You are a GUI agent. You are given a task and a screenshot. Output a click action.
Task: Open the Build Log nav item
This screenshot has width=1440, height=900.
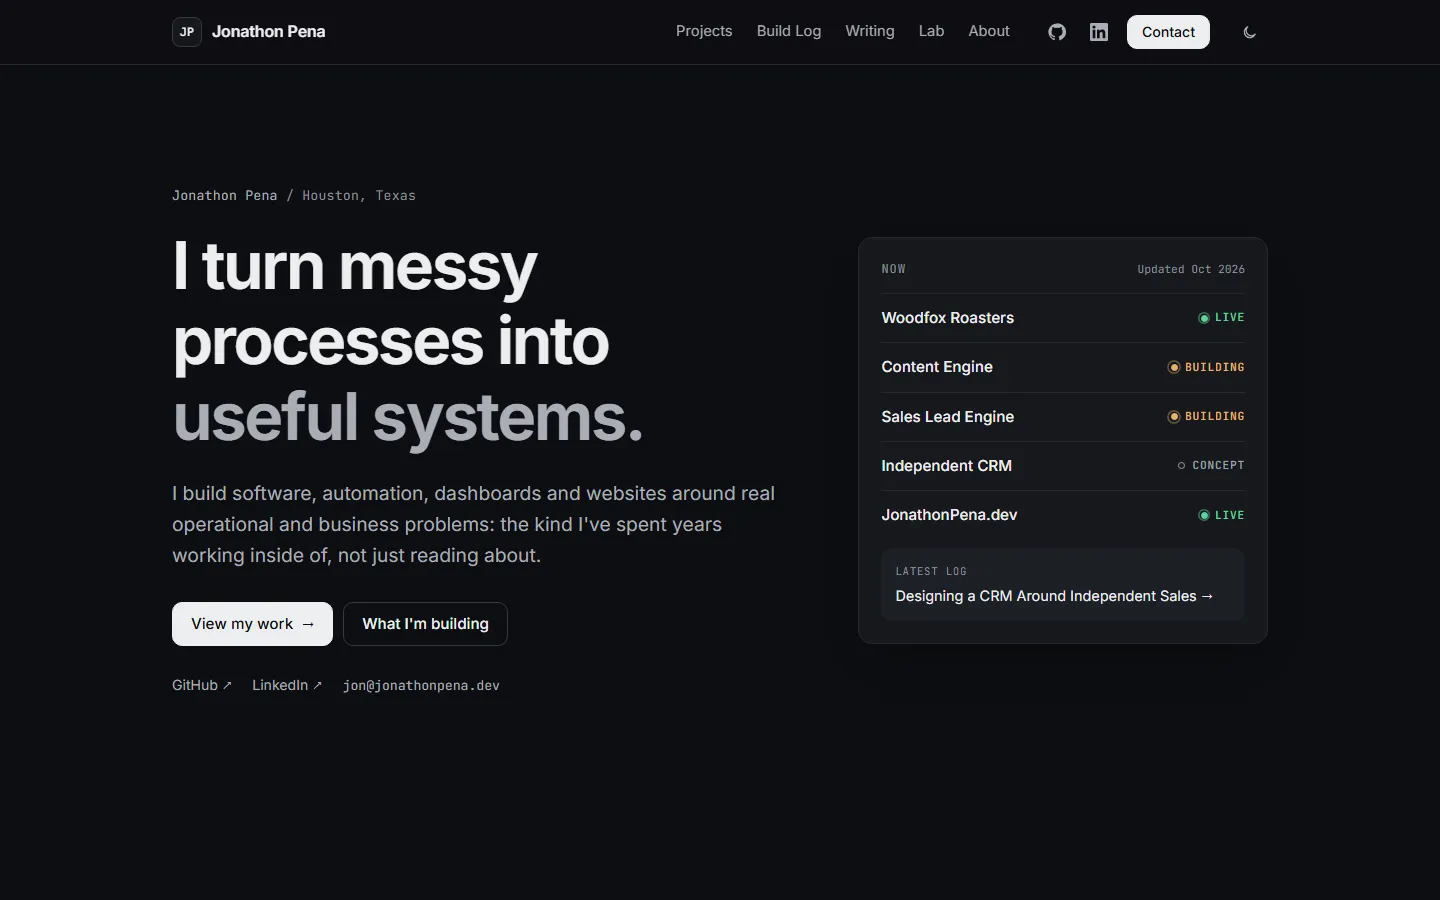[x=789, y=31]
